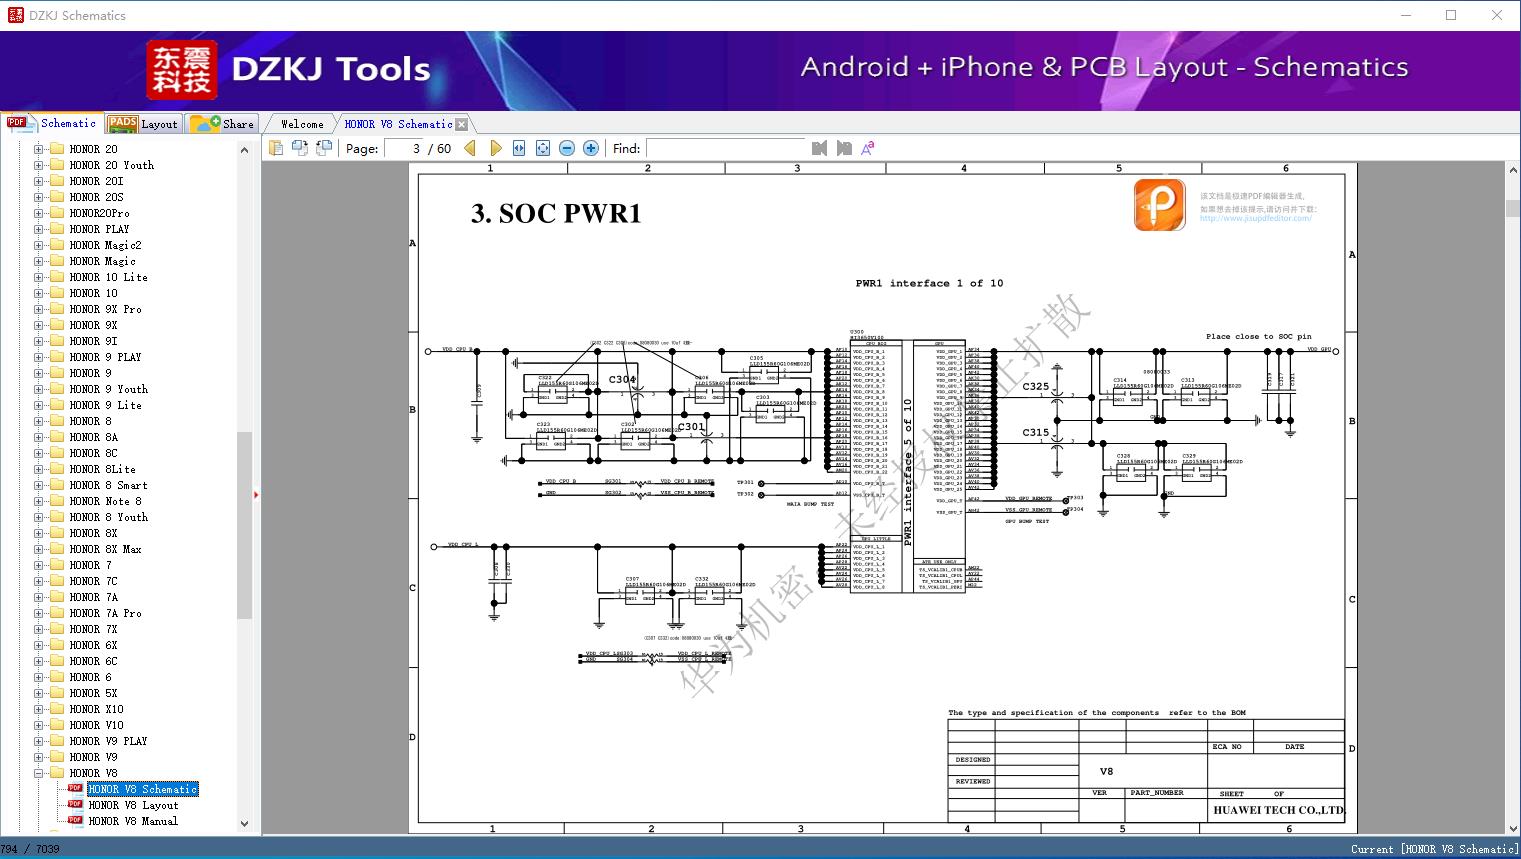This screenshot has height=859, width=1521.
Task: Click "PWR1 interface 1 of 10" label
Action: click(929, 283)
